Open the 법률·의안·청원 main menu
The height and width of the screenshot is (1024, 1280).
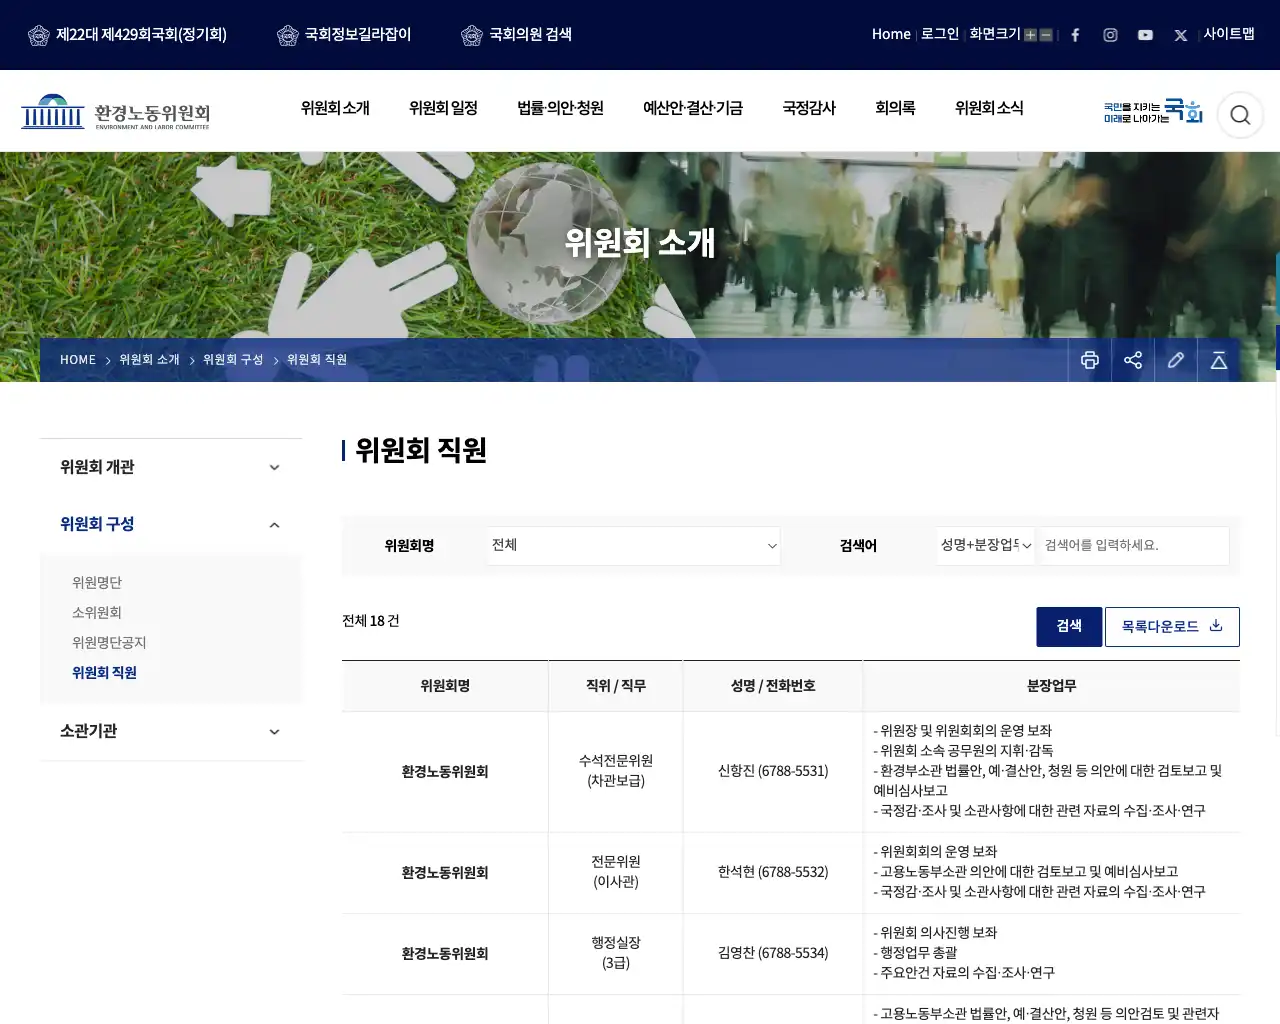point(560,108)
